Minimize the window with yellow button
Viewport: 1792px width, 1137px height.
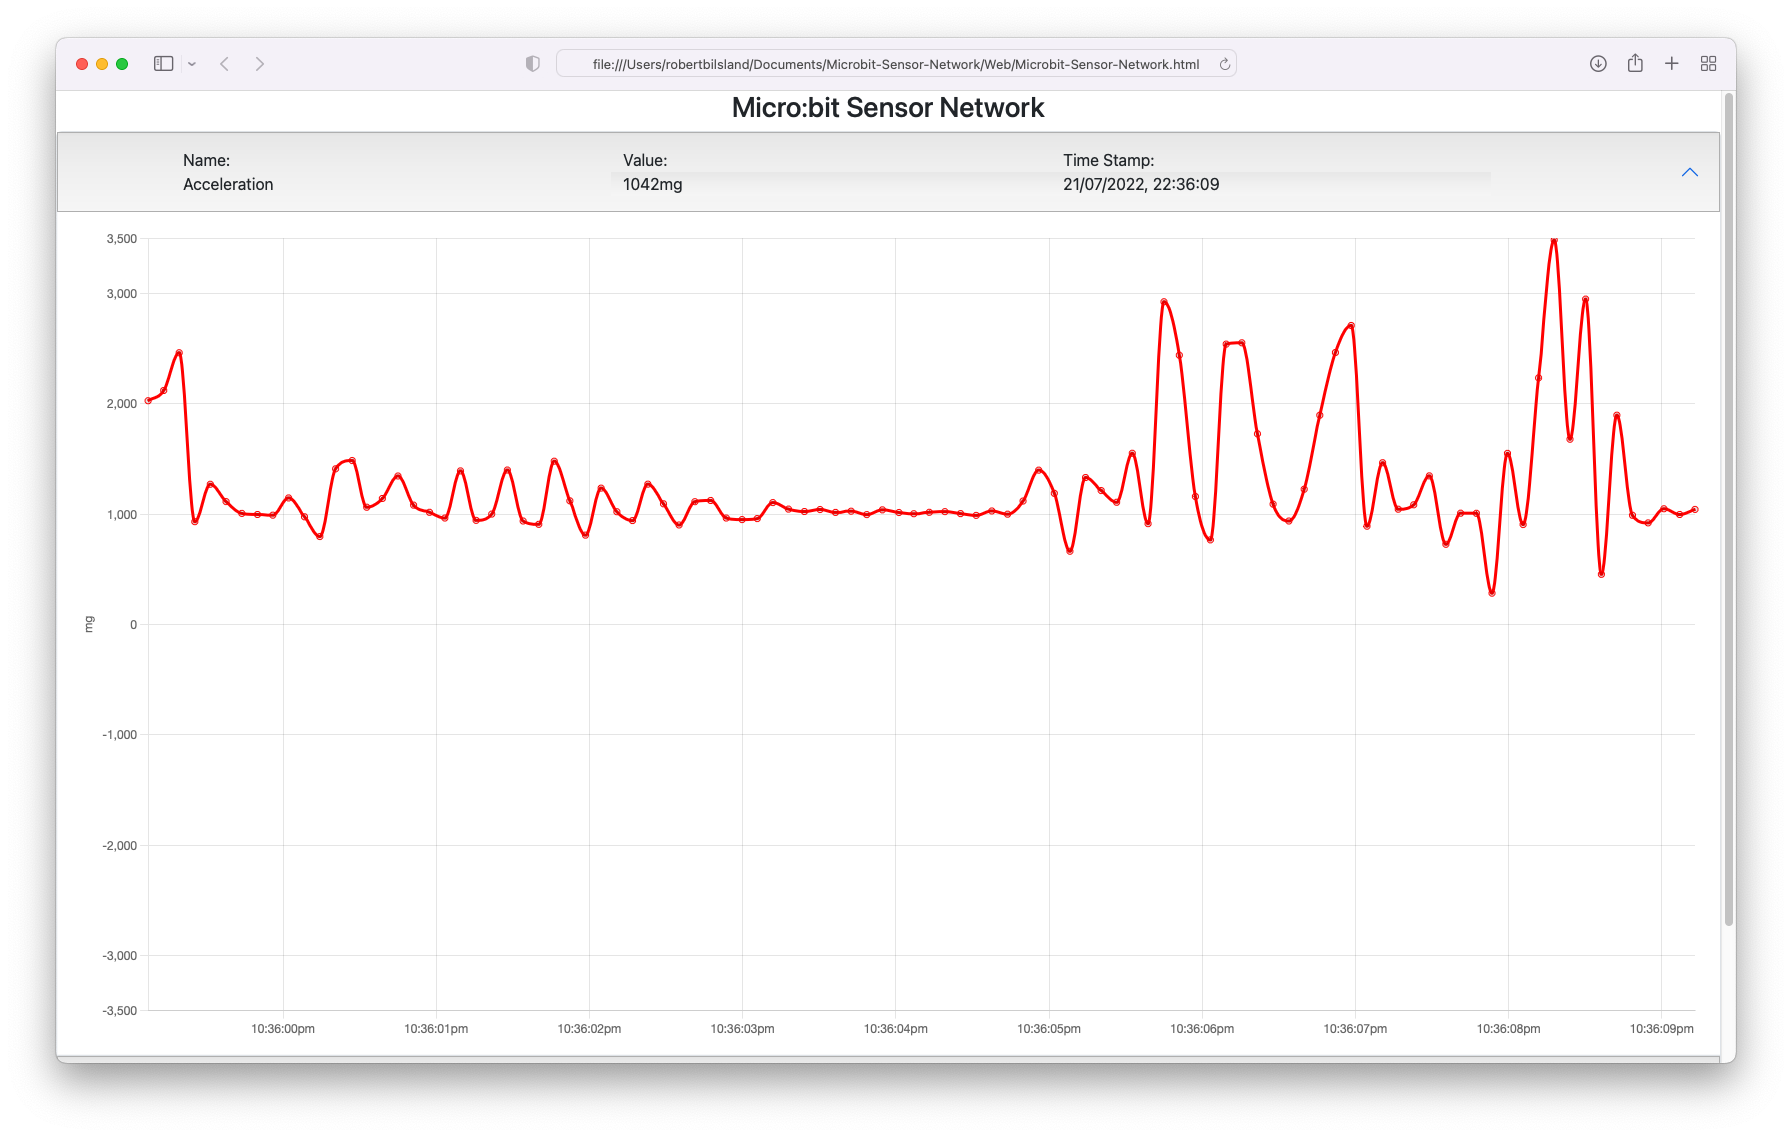pyautogui.click(x=102, y=64)
